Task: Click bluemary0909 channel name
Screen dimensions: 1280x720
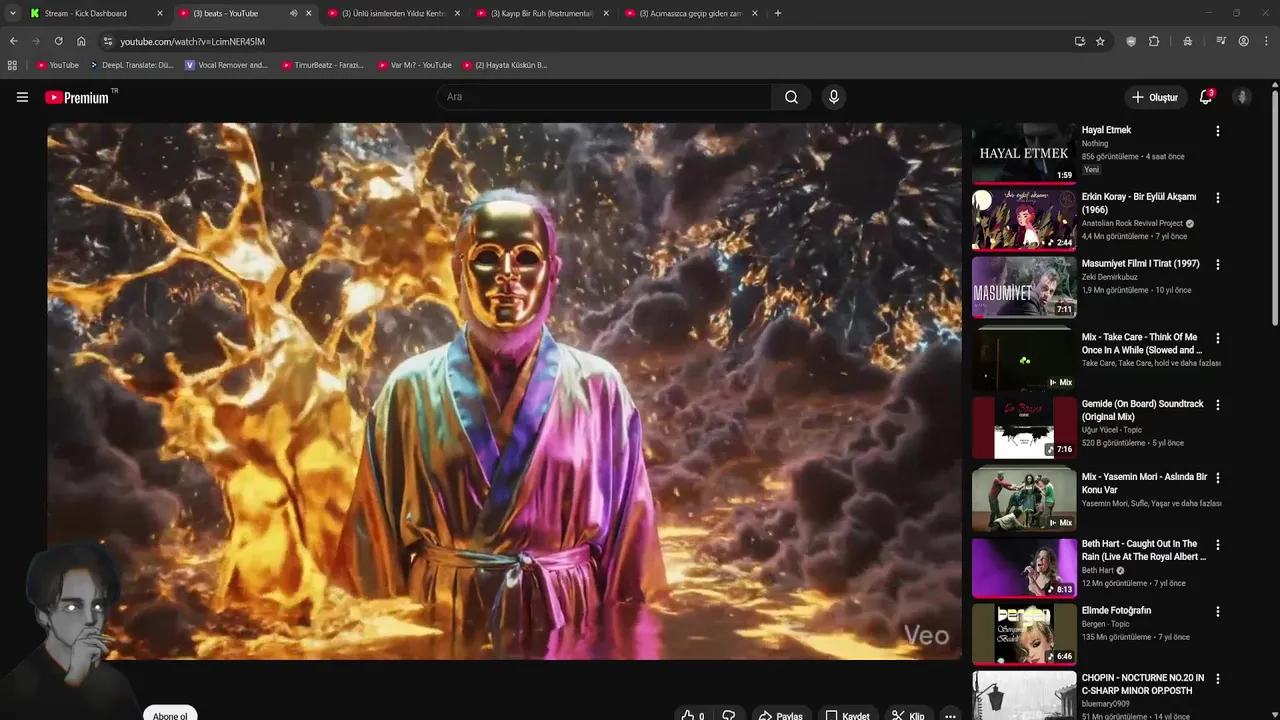Action: [1106, 704]
